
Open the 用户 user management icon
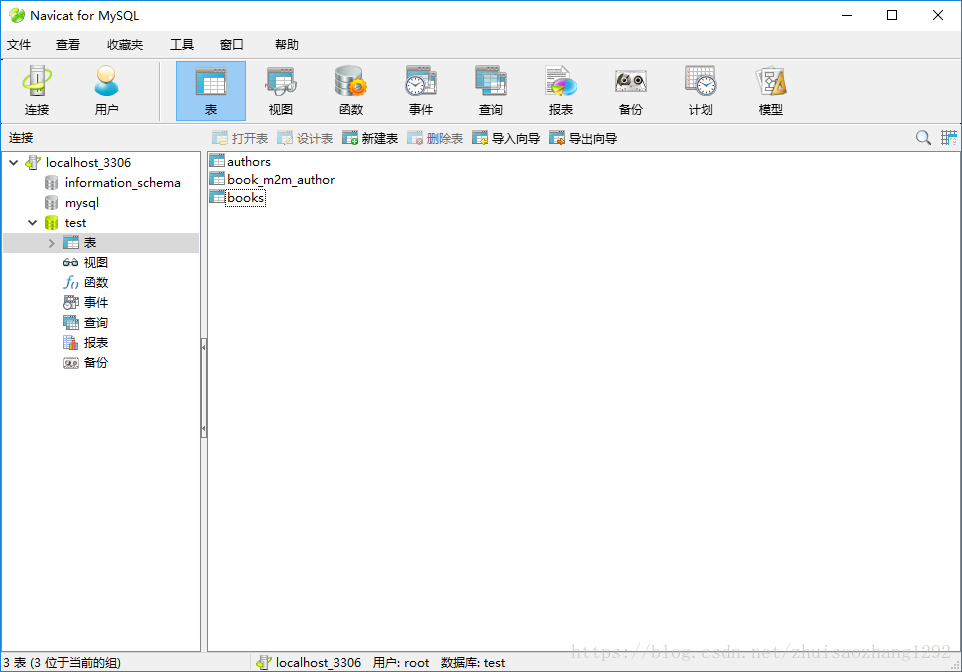click(106, 90)
